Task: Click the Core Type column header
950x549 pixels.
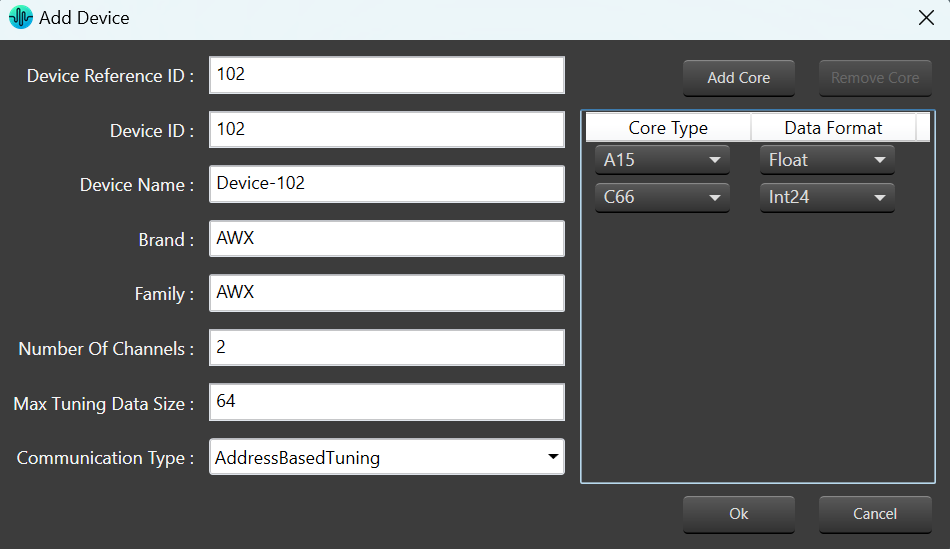Action: pyautogui.click(x=668, y=128)
